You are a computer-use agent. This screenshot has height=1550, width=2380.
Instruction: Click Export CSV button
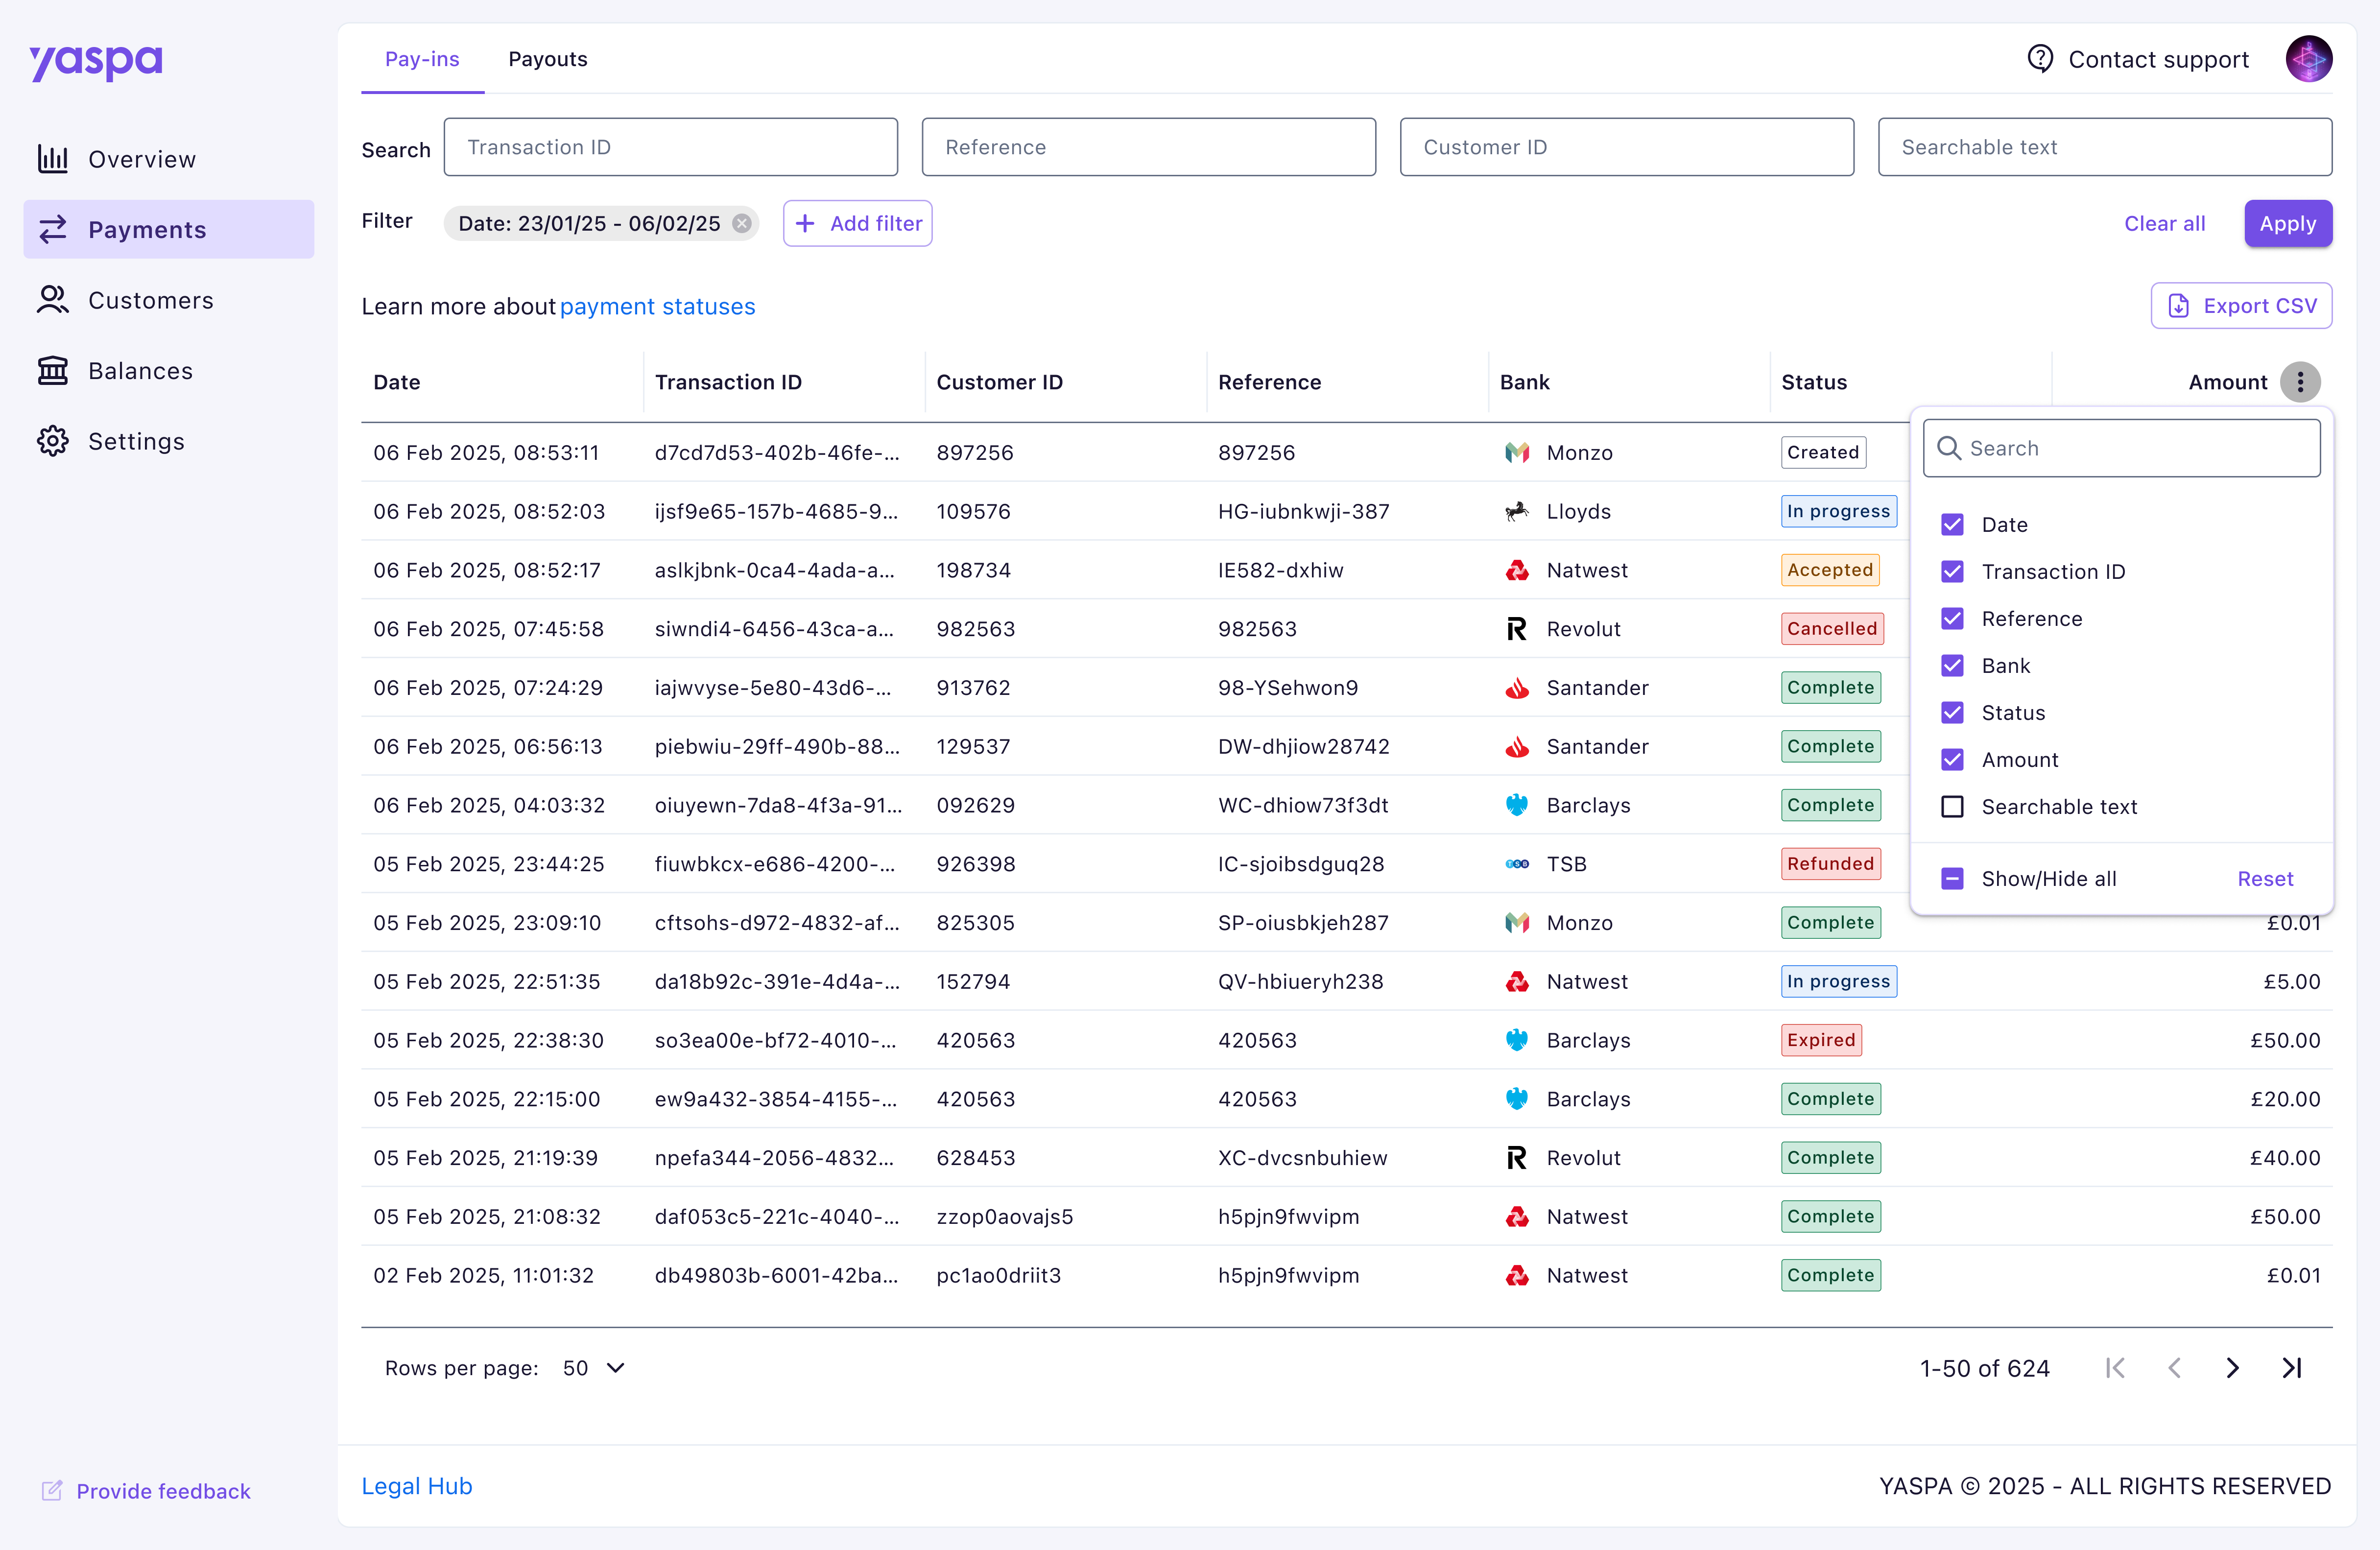tap(2241, 306)
